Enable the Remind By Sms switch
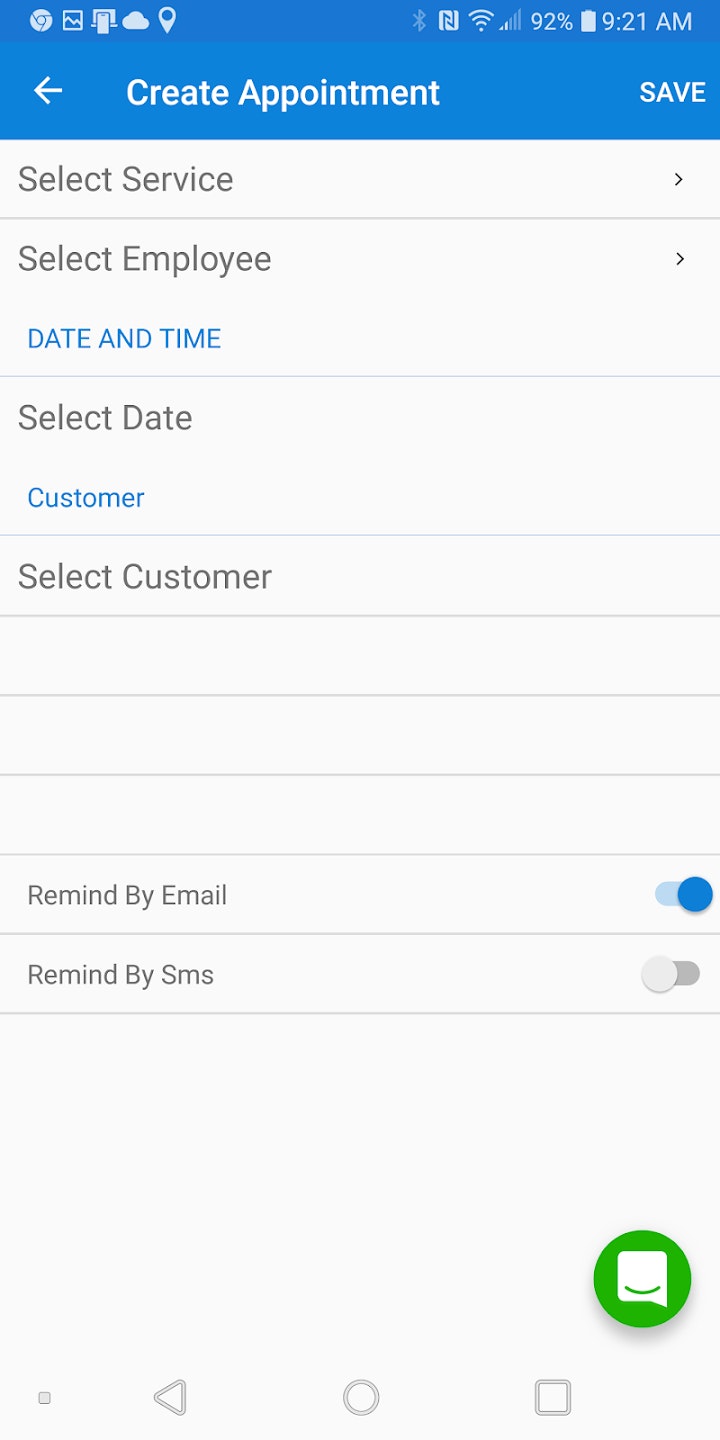Screen dimensions: 720x1440 click(670, 974)
